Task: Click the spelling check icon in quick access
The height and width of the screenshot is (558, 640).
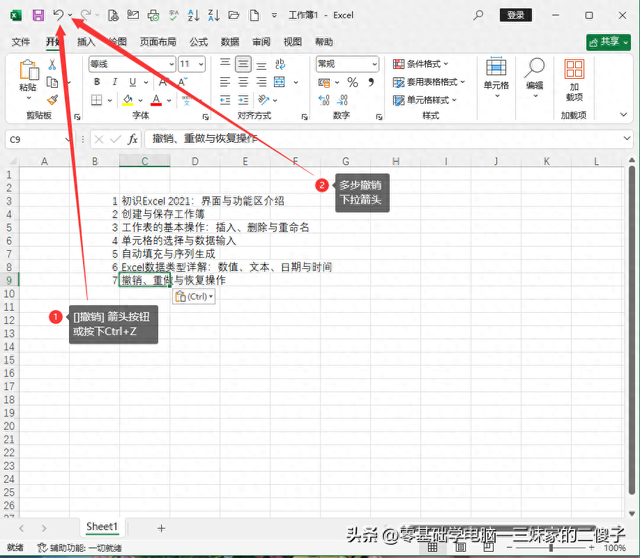Action: coord(173,16)
